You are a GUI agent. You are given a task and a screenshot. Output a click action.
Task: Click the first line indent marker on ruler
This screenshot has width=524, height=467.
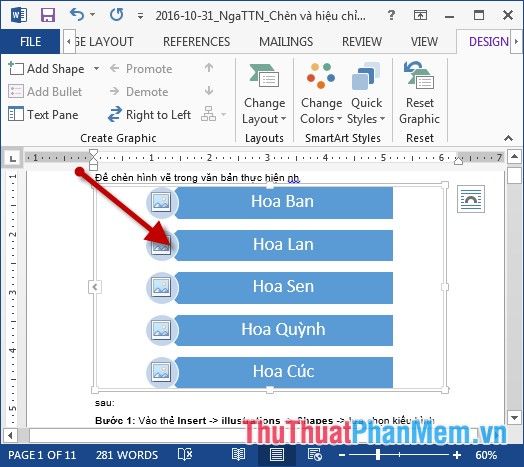pos(93,153)
